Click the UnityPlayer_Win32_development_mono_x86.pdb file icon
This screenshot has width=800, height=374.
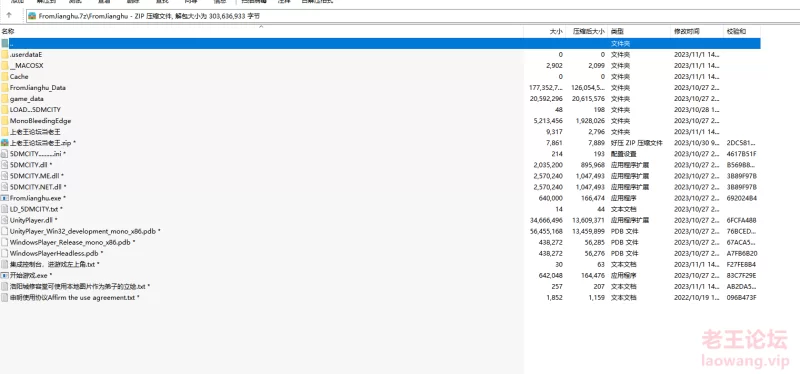tap(5, 231)
